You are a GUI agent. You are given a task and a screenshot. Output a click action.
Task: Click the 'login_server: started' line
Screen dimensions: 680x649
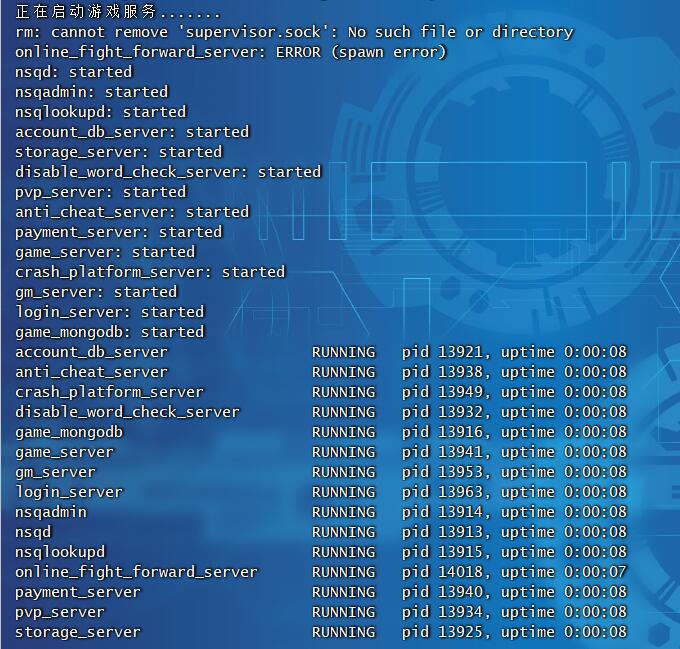(x=110, y=312)
